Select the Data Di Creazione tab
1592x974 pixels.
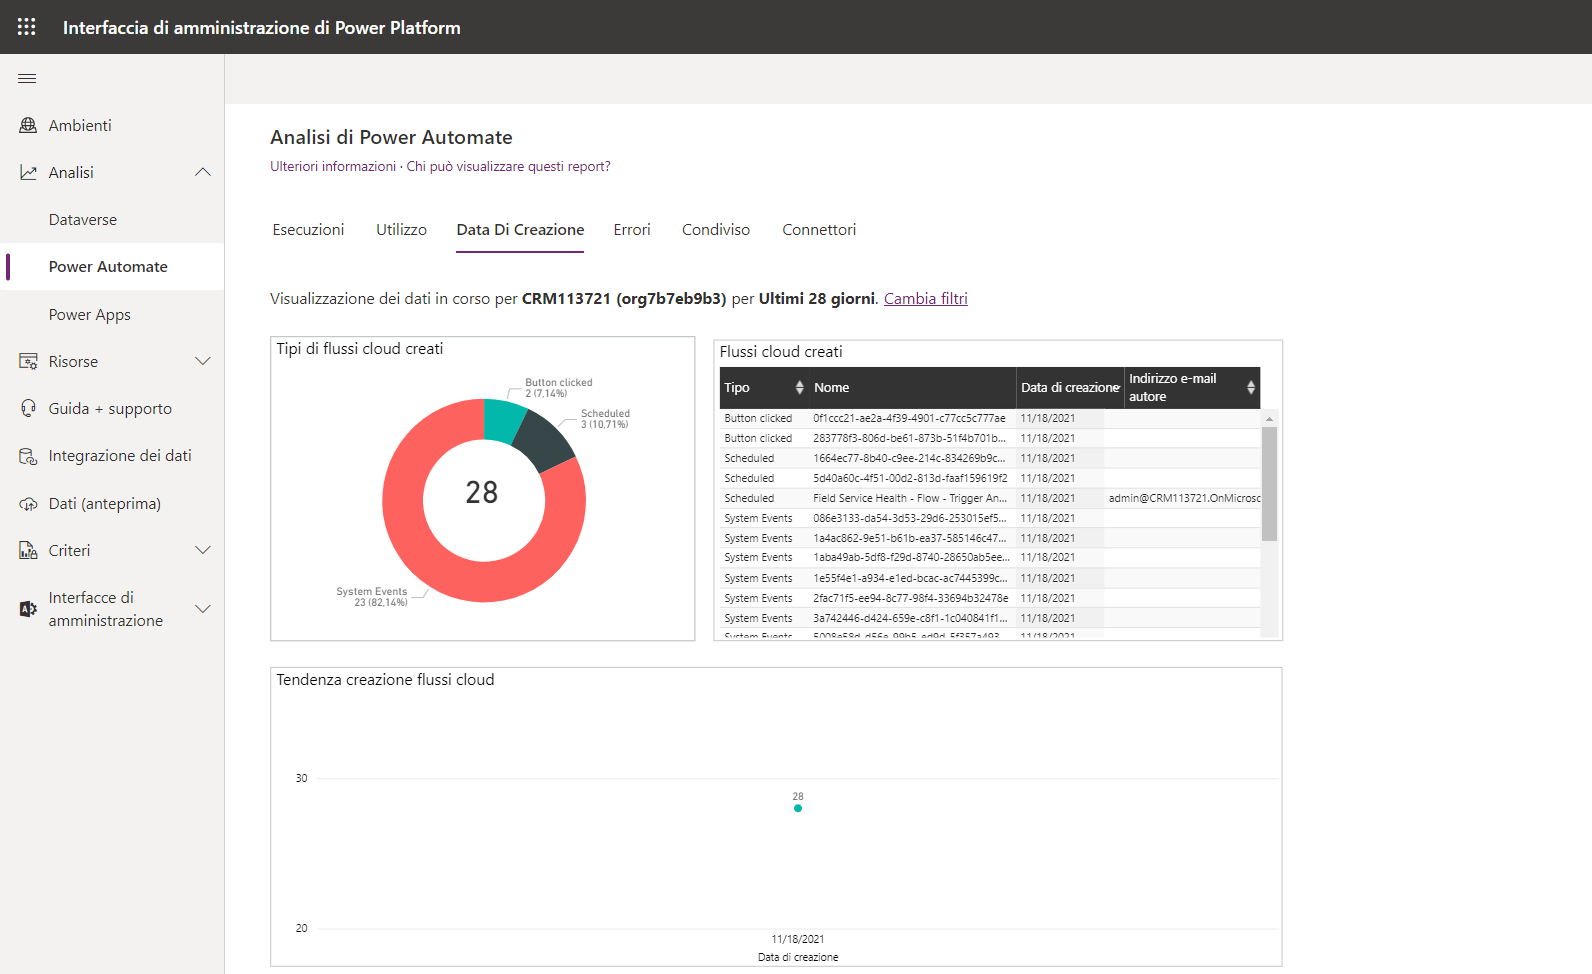(520, 230)
